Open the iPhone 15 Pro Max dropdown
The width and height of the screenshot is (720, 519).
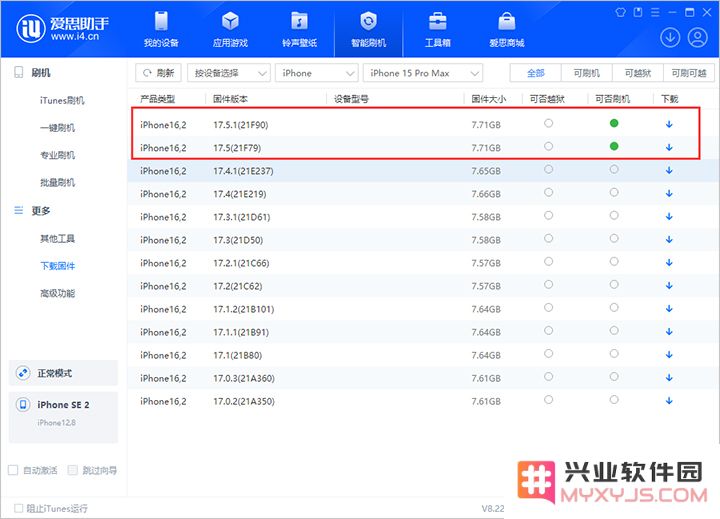(423, 73)
